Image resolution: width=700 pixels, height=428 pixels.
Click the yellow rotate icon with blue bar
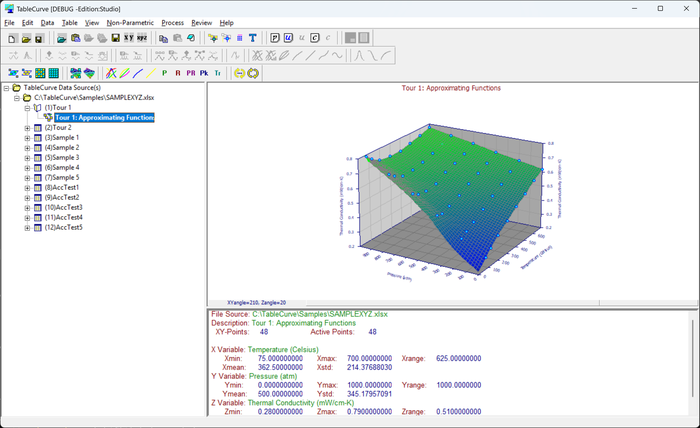click(x=240, y=73)
